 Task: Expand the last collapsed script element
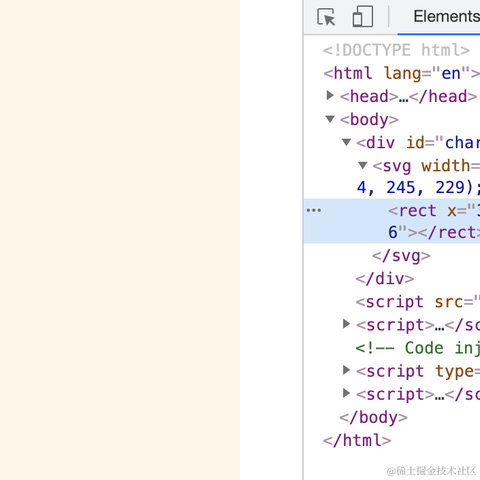pyautogui.click(x=346, y=393)
